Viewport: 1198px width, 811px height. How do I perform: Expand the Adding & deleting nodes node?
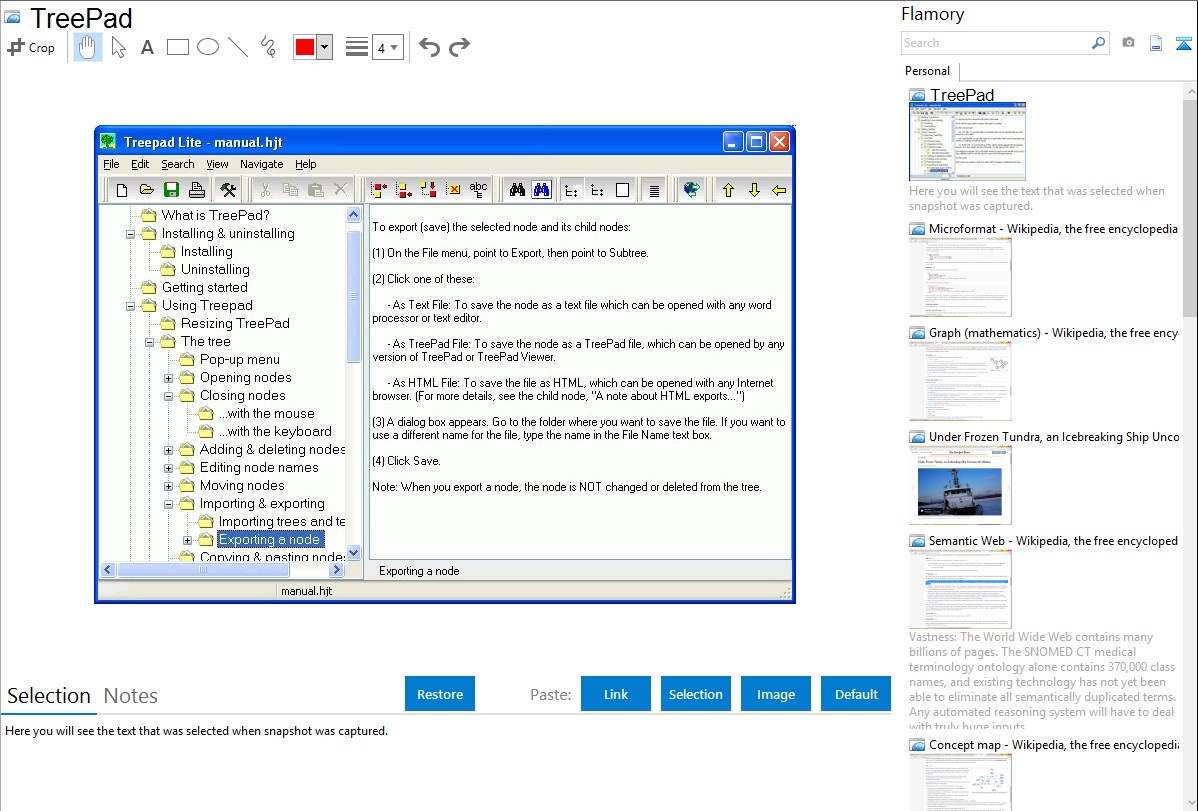click(x=169, y=449)
